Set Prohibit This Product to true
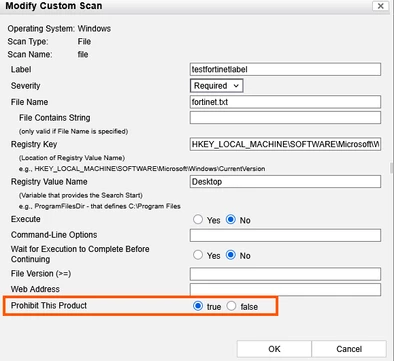Viewport: 394px width, 361px height. click(198, 306)
